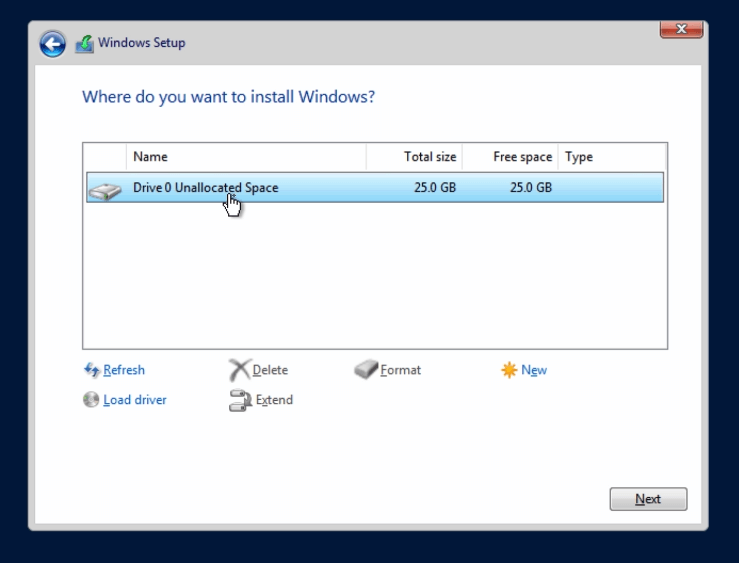The width and height of the screenshot is (739, 563).
Task: Close the Windows Setup window
Action: click(x=681, y=30)
